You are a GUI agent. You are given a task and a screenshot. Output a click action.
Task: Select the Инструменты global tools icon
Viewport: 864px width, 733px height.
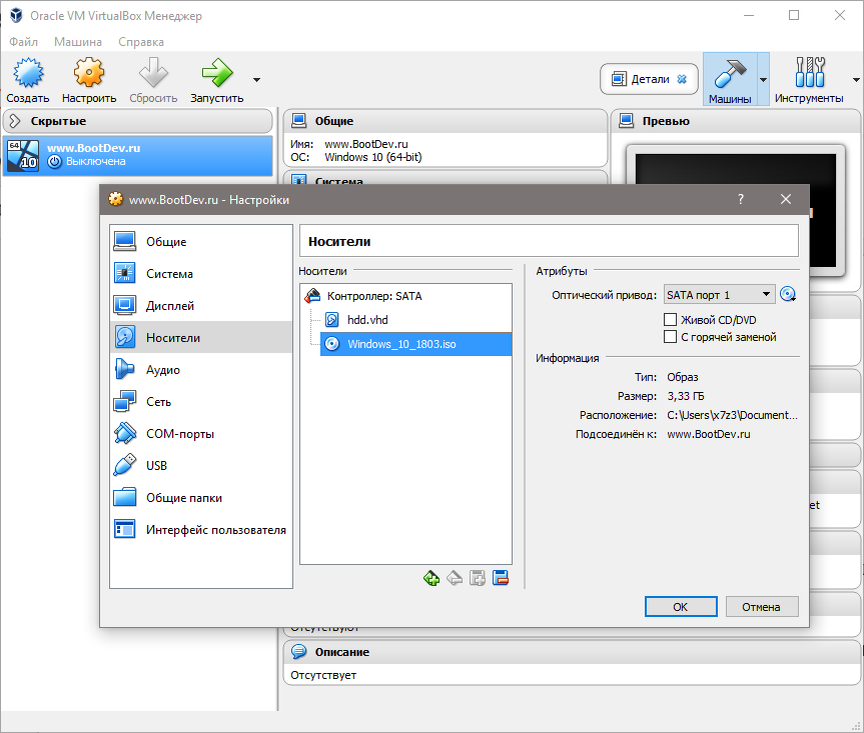pyautogui.click(x=809, y=72)
